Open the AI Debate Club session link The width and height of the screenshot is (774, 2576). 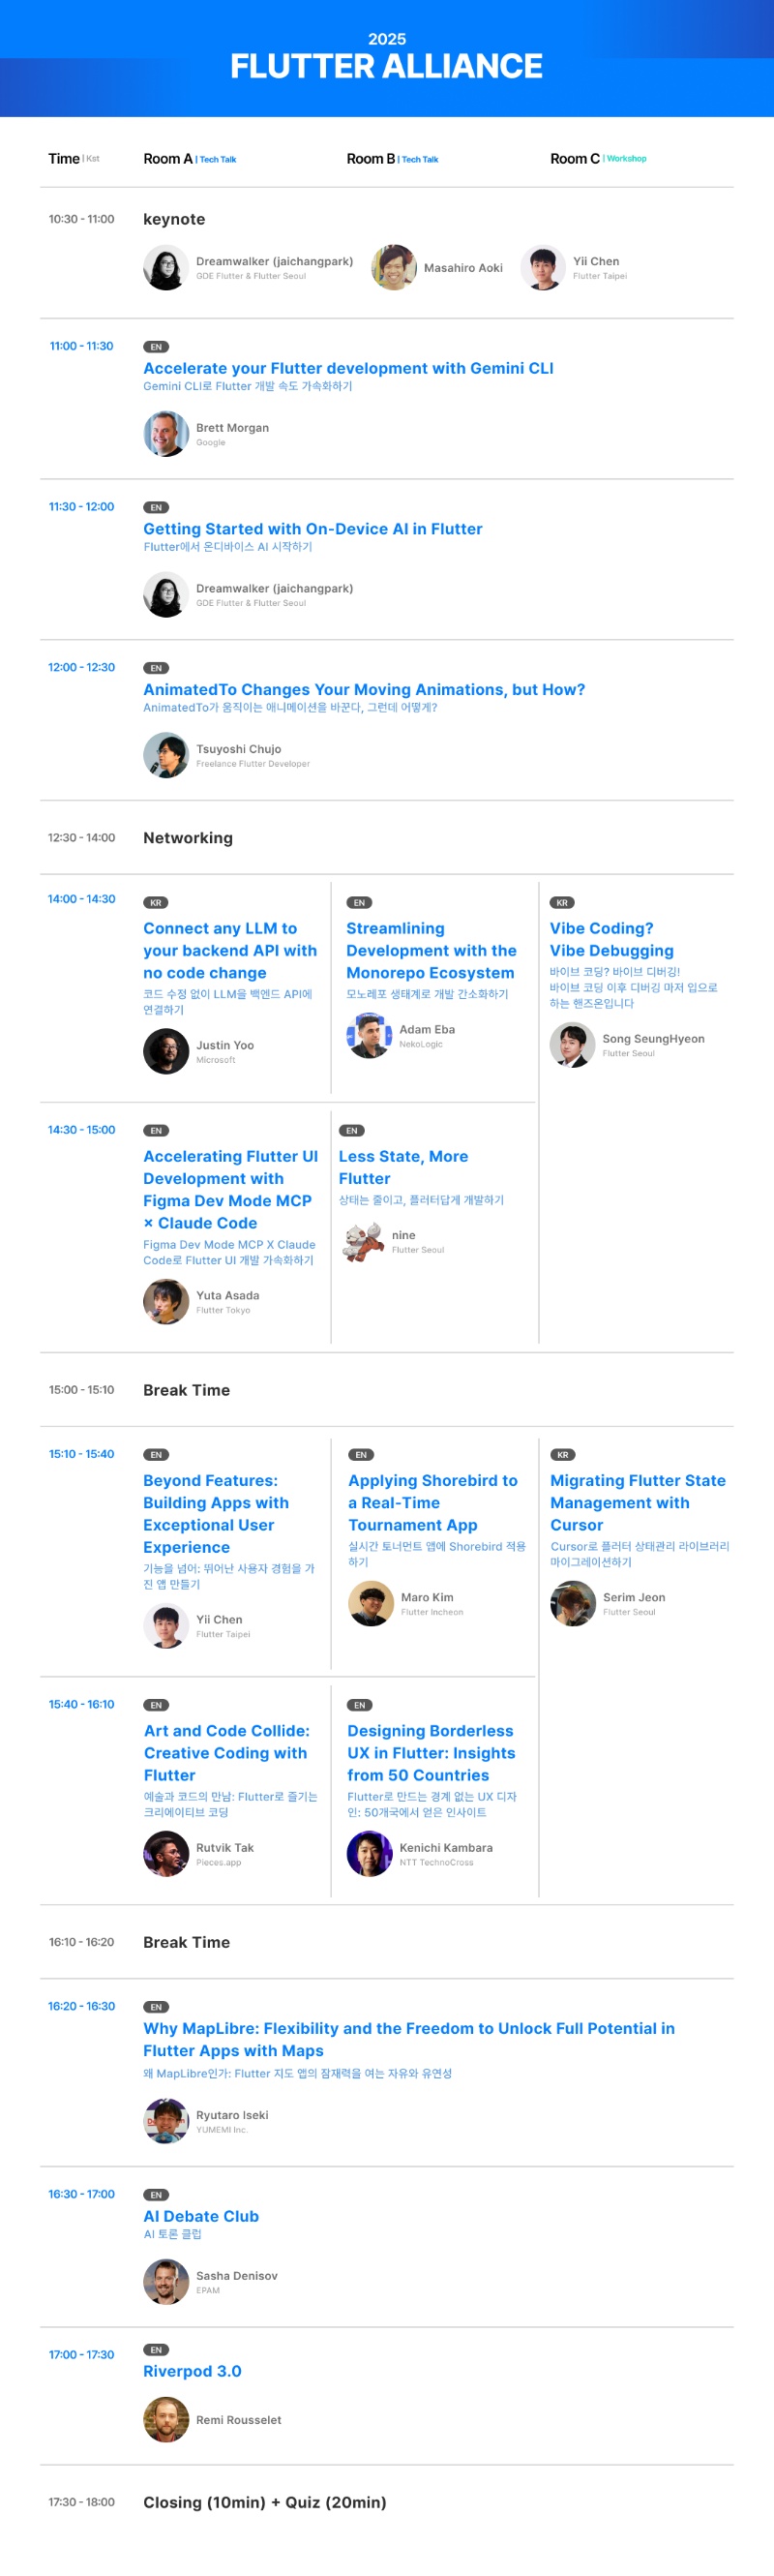(201, 2216)
